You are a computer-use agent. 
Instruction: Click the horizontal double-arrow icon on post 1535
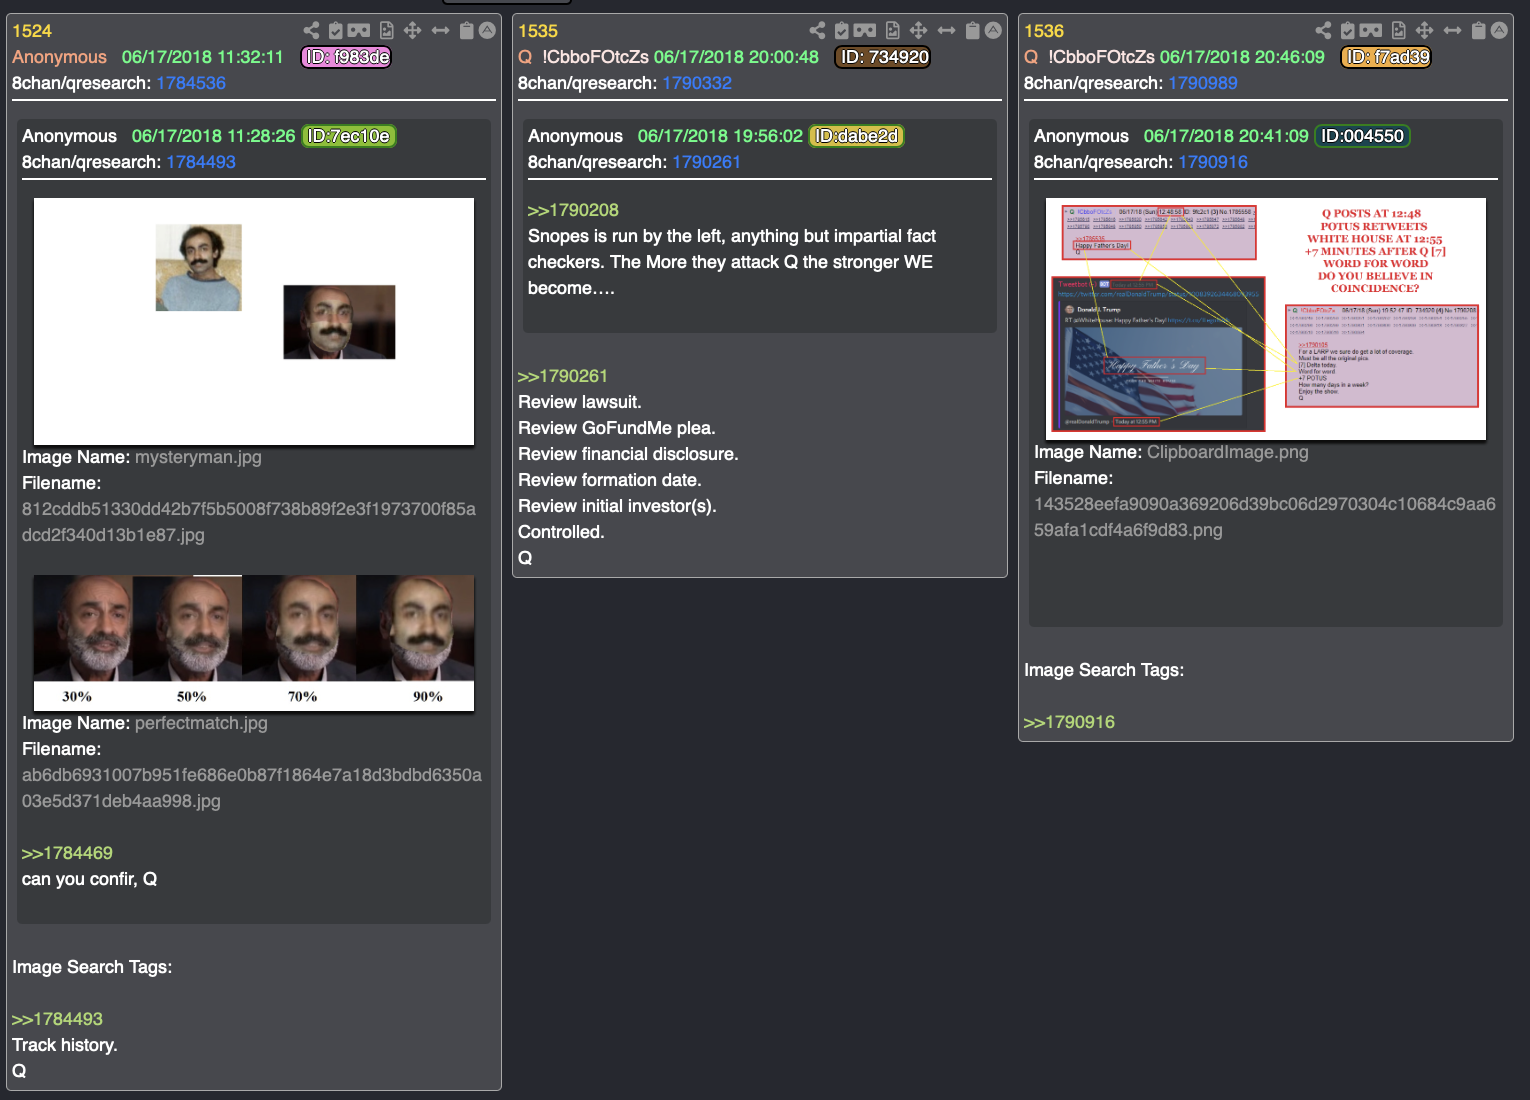pos(946,31)
